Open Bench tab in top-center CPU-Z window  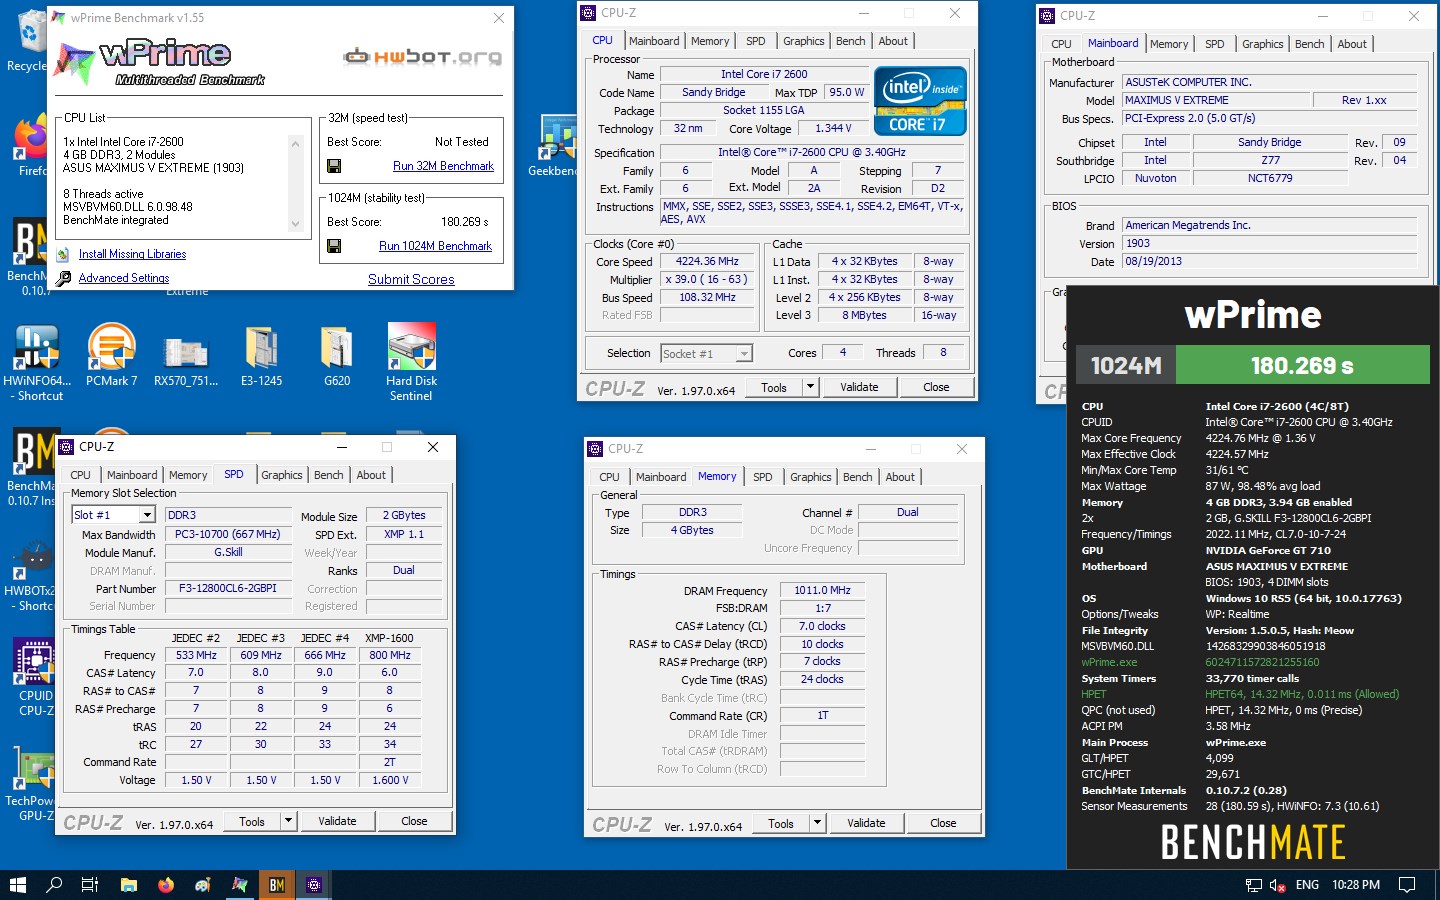pyautogui.click(x=851, y=41)
